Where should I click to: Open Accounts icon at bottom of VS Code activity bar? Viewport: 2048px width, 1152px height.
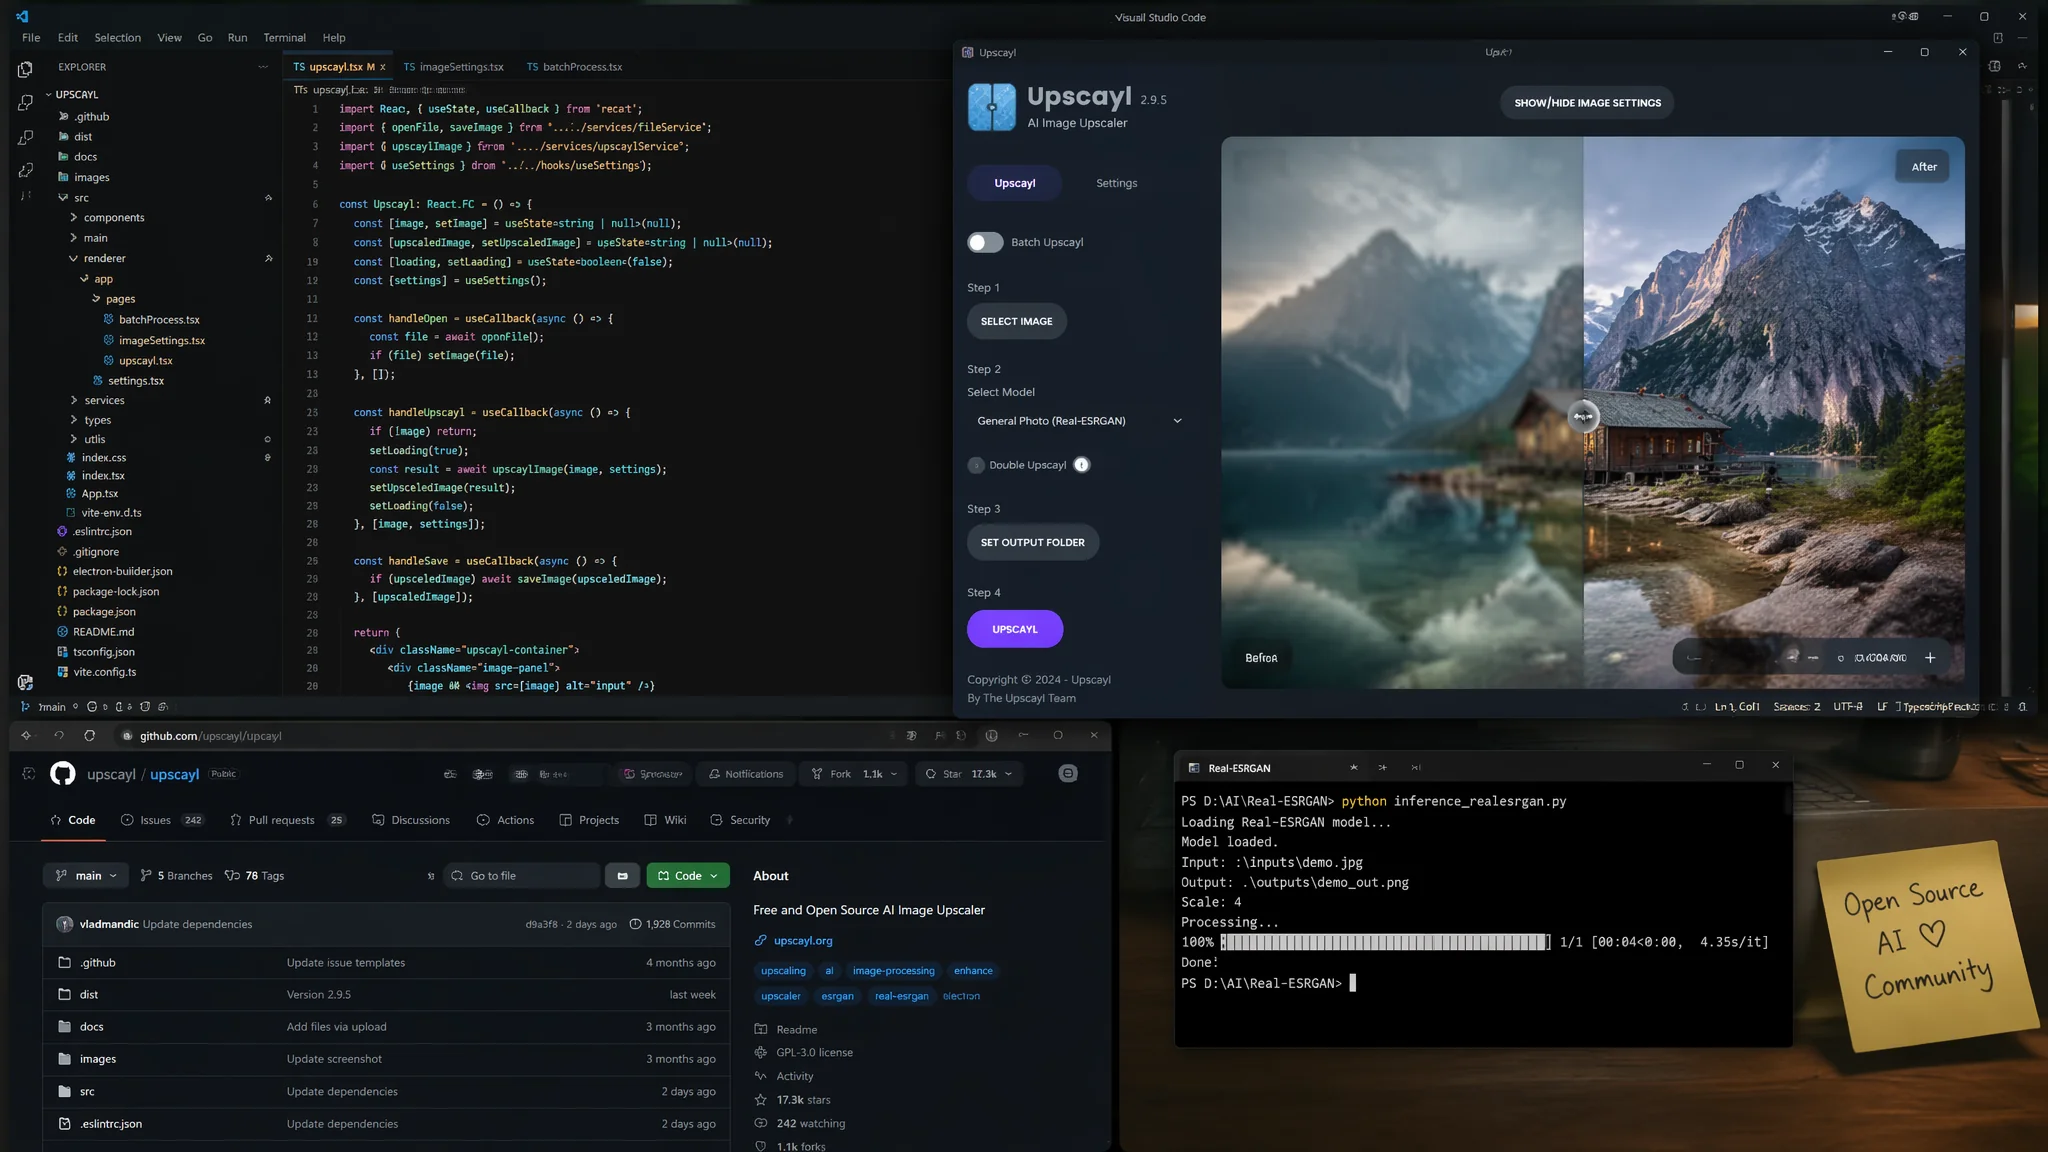tap(25, 682)
